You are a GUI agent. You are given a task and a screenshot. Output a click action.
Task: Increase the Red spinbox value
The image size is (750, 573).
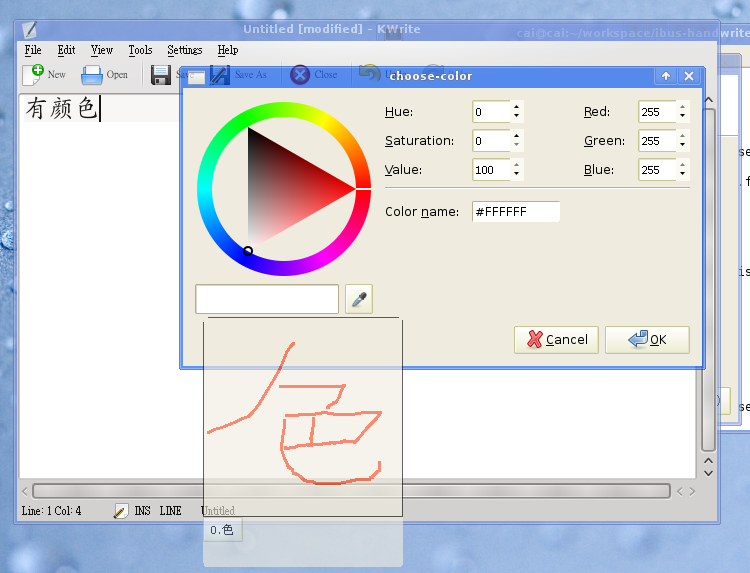coord(682,107)
